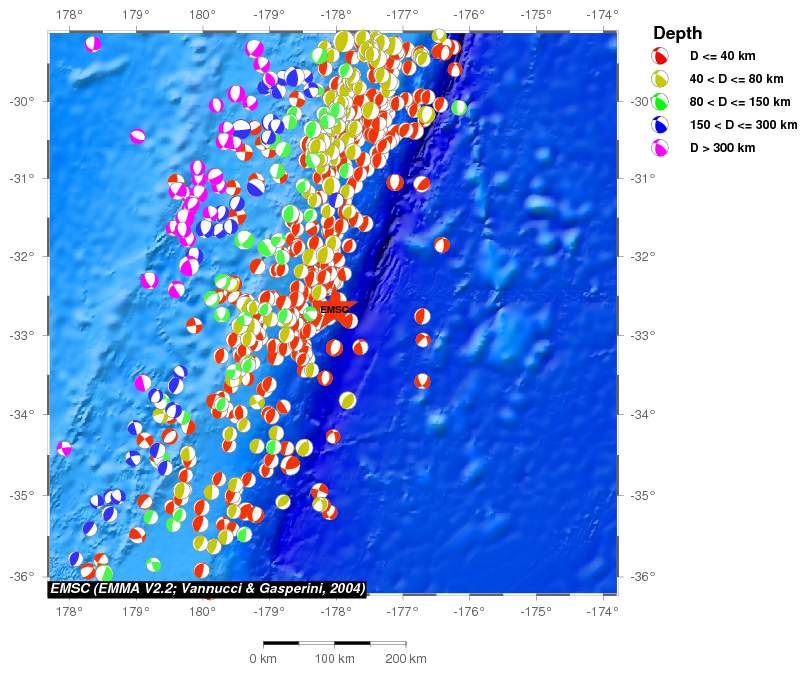Select the "D <= 40 km" legend label
The height and width of the screenshot is (673, 807).
[723, 56]
